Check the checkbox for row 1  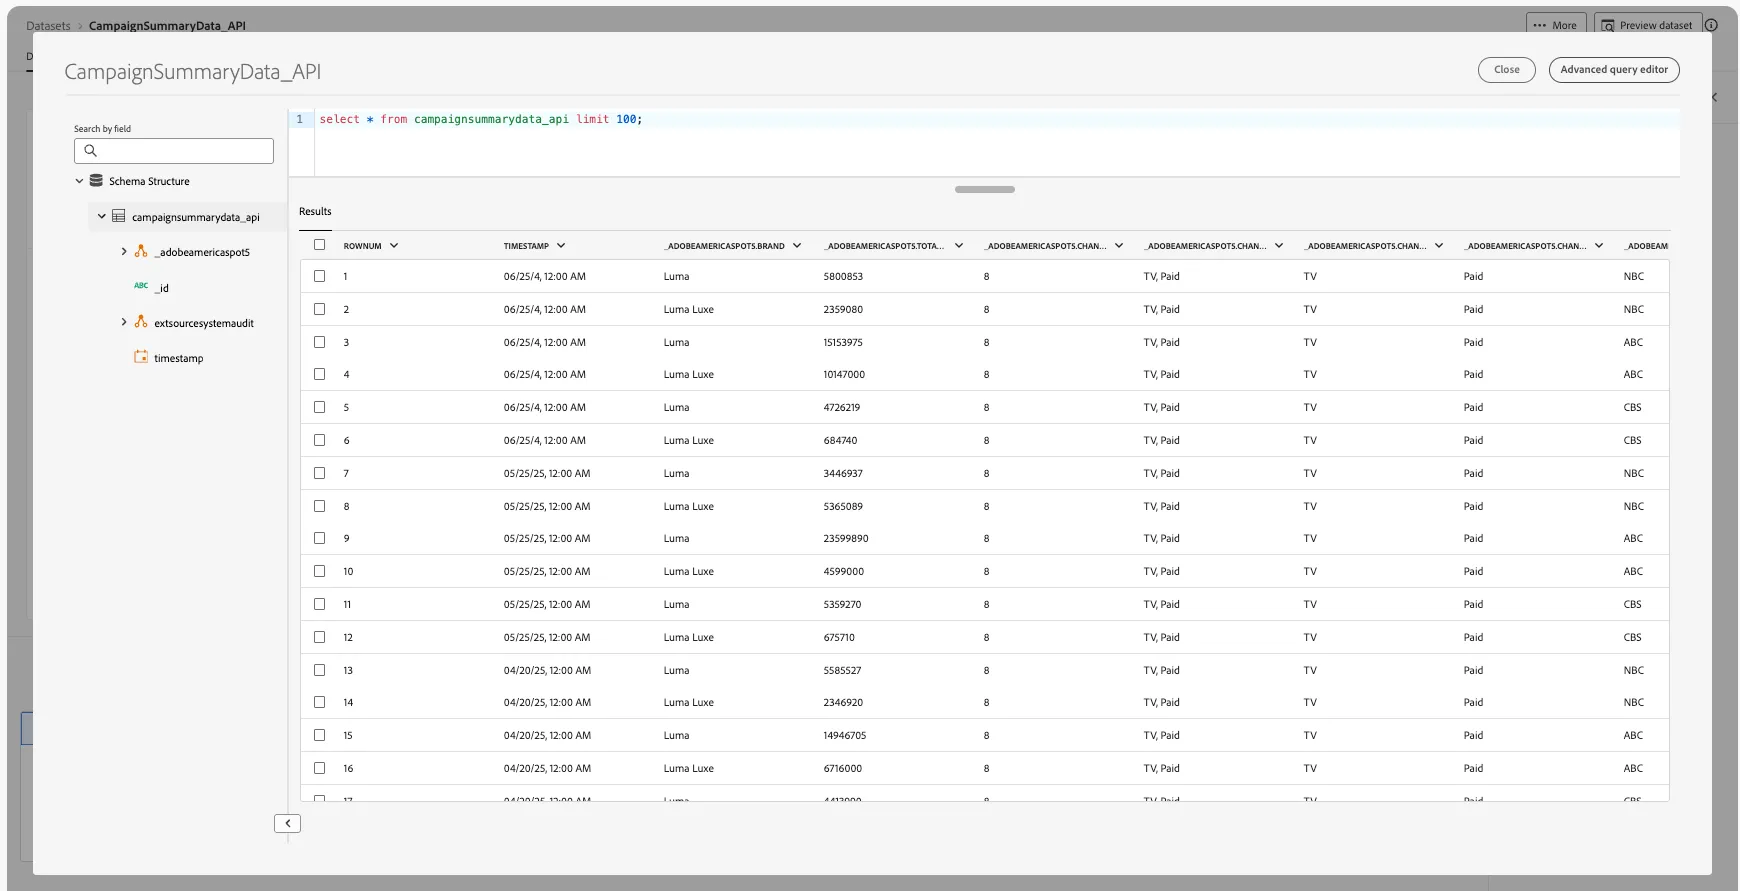pyautogui.click(x=320, y=276)
